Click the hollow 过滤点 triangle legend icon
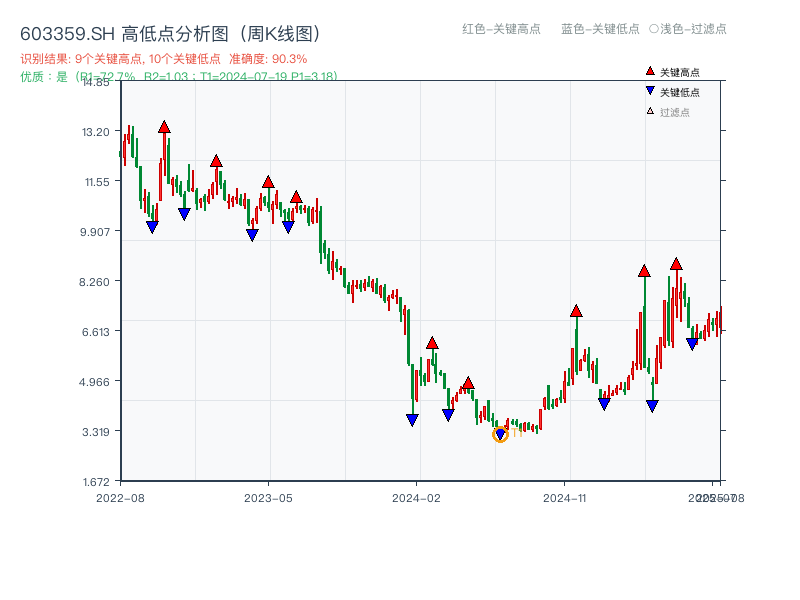This screenshot has width=800, height=600. pos(649,111)
